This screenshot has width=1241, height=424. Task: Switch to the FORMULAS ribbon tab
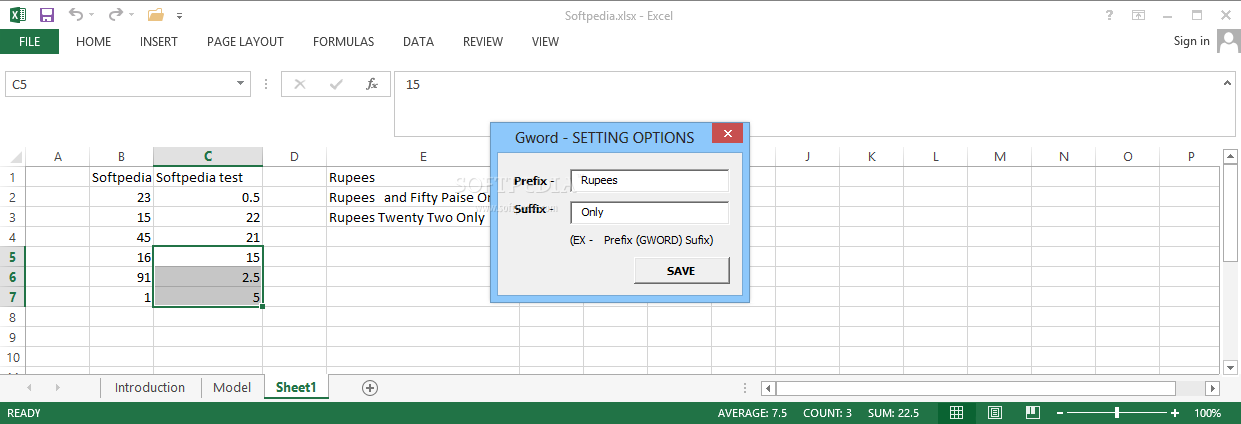343,42
